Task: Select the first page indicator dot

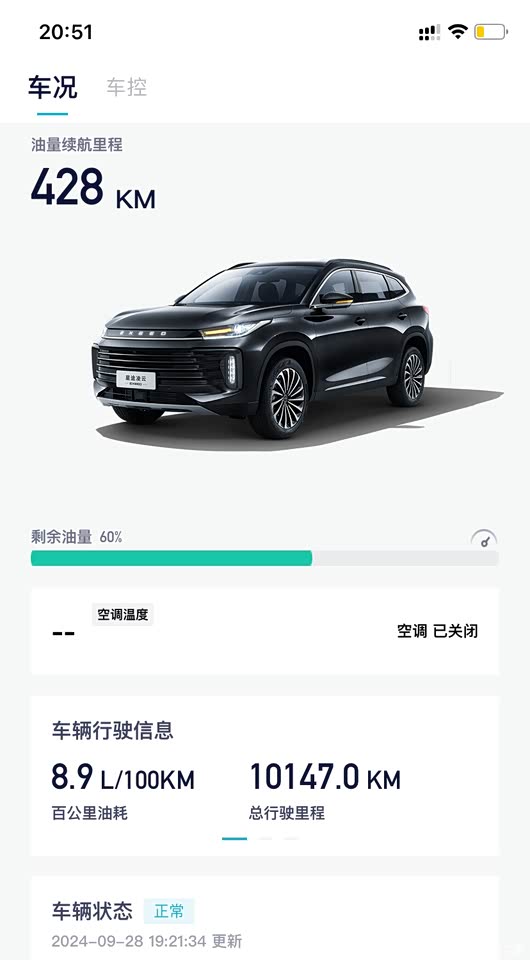Action: 234,838
